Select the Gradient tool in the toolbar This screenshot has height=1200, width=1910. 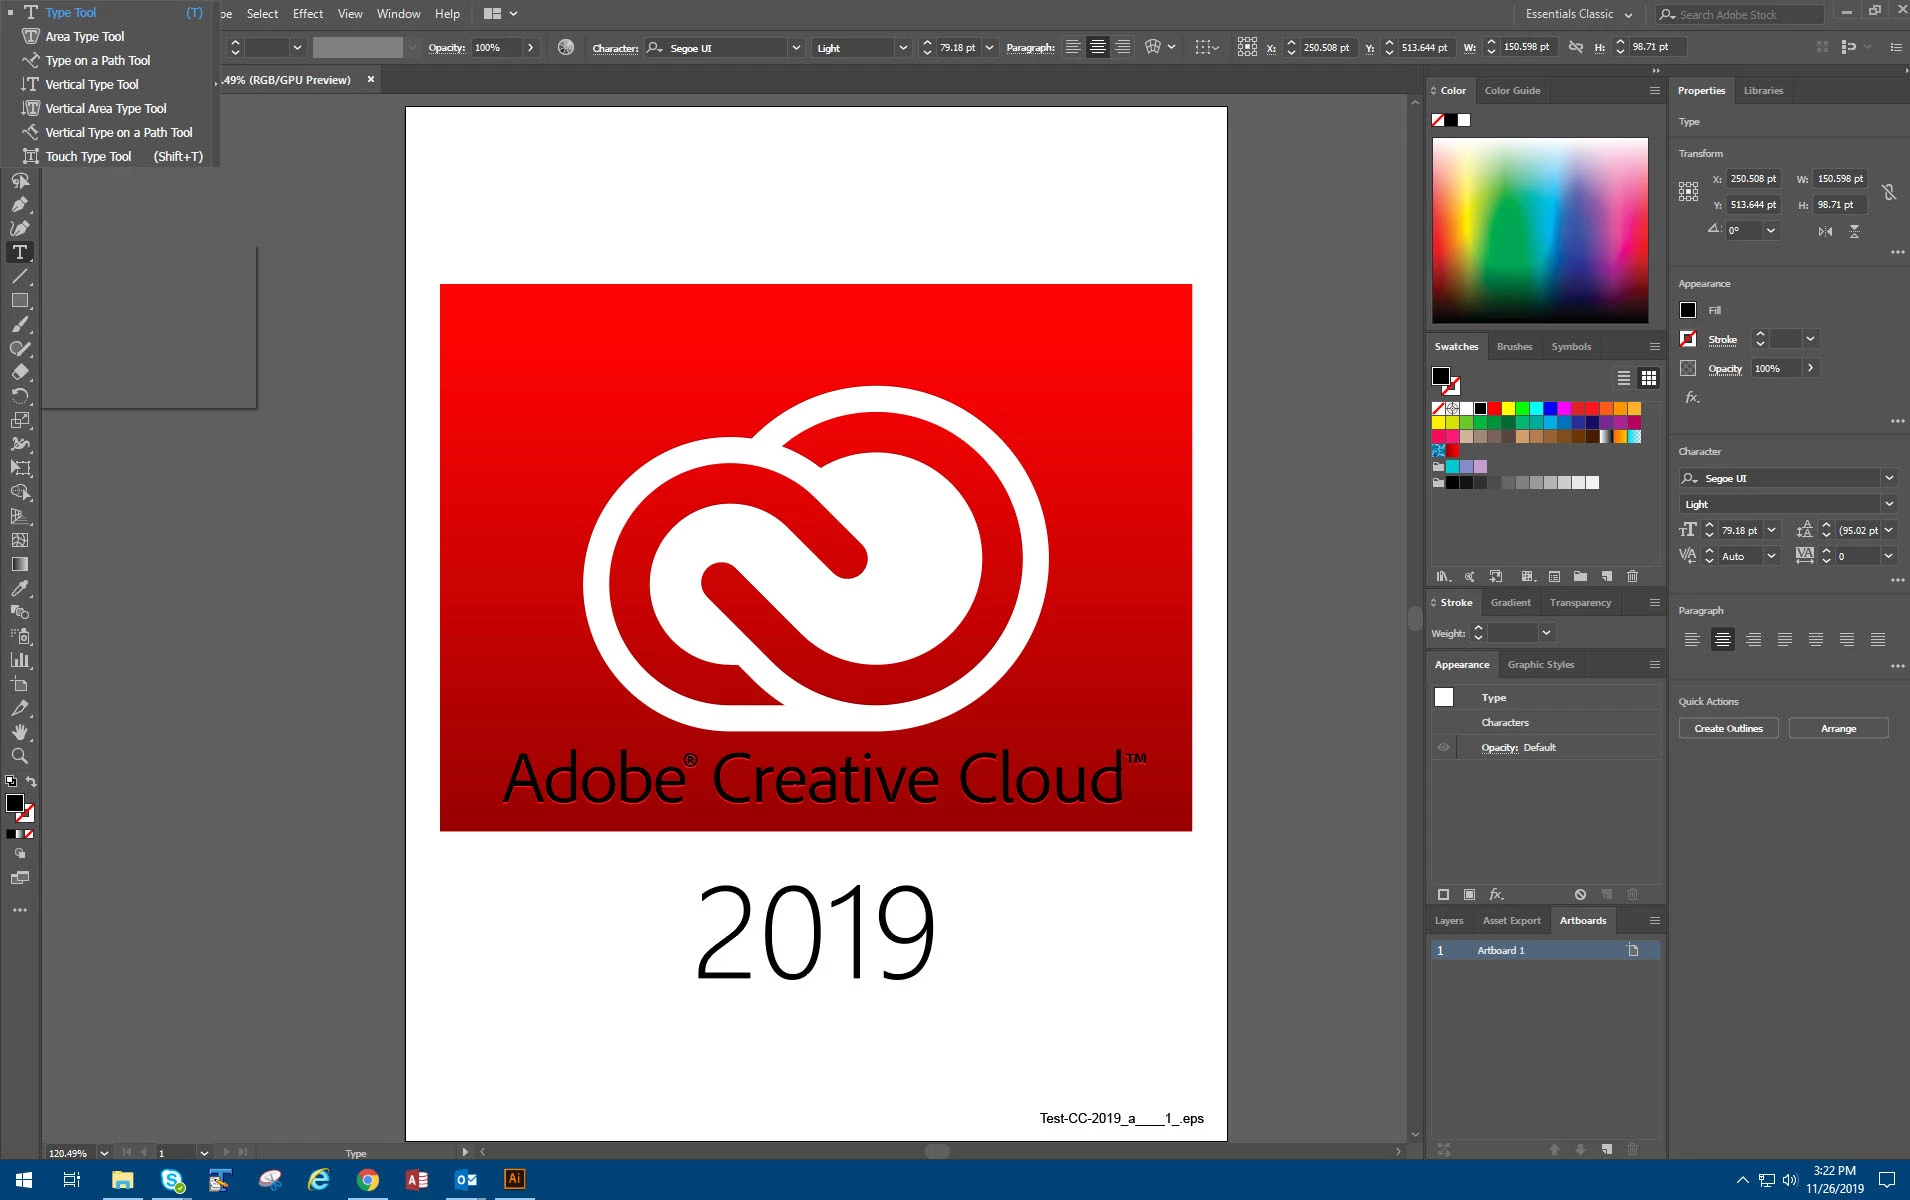tap(20, 565)
